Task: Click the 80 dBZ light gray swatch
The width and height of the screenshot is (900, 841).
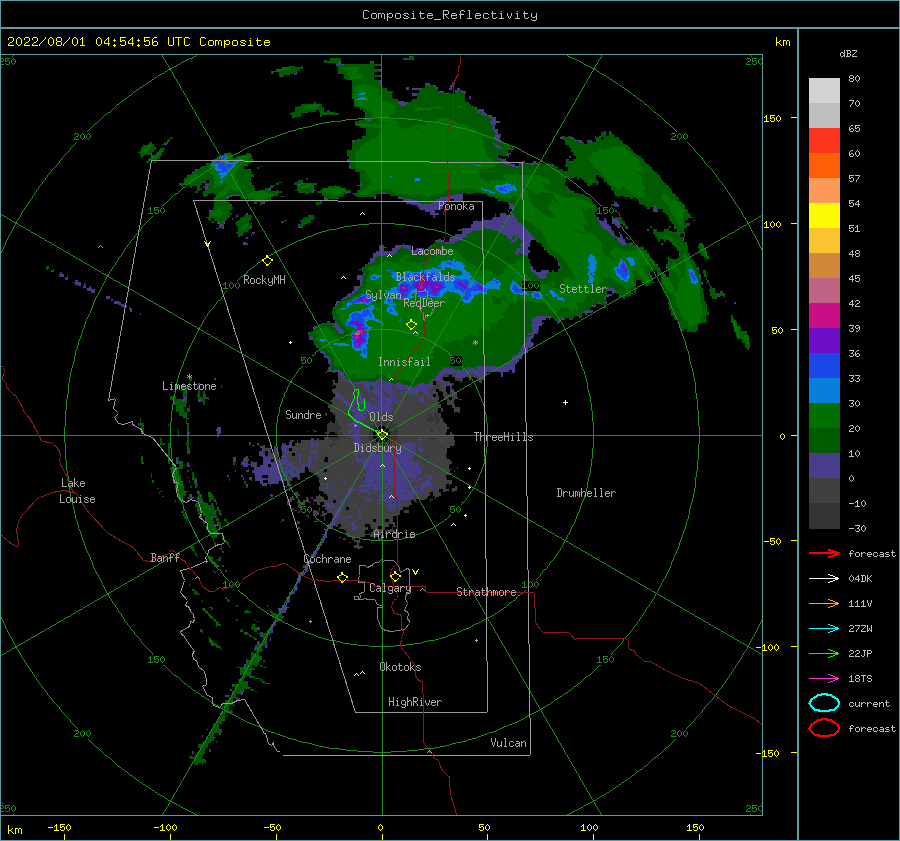Action: tap(824, 91)
